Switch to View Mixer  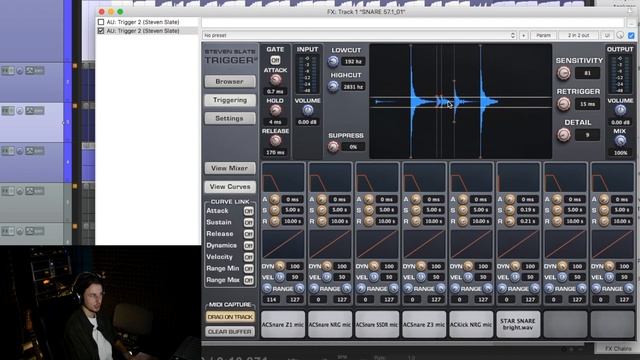click(230, 168)
